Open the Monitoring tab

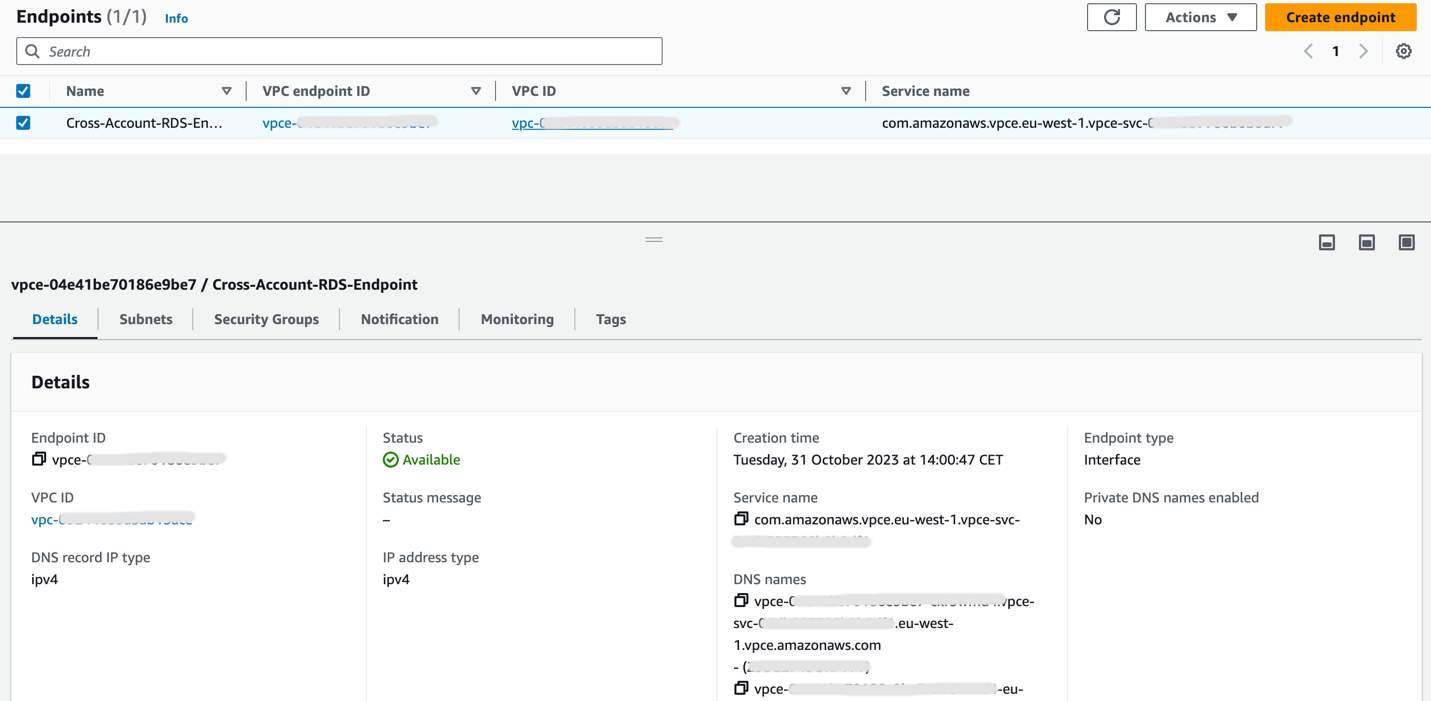click(x=517, y=319)
